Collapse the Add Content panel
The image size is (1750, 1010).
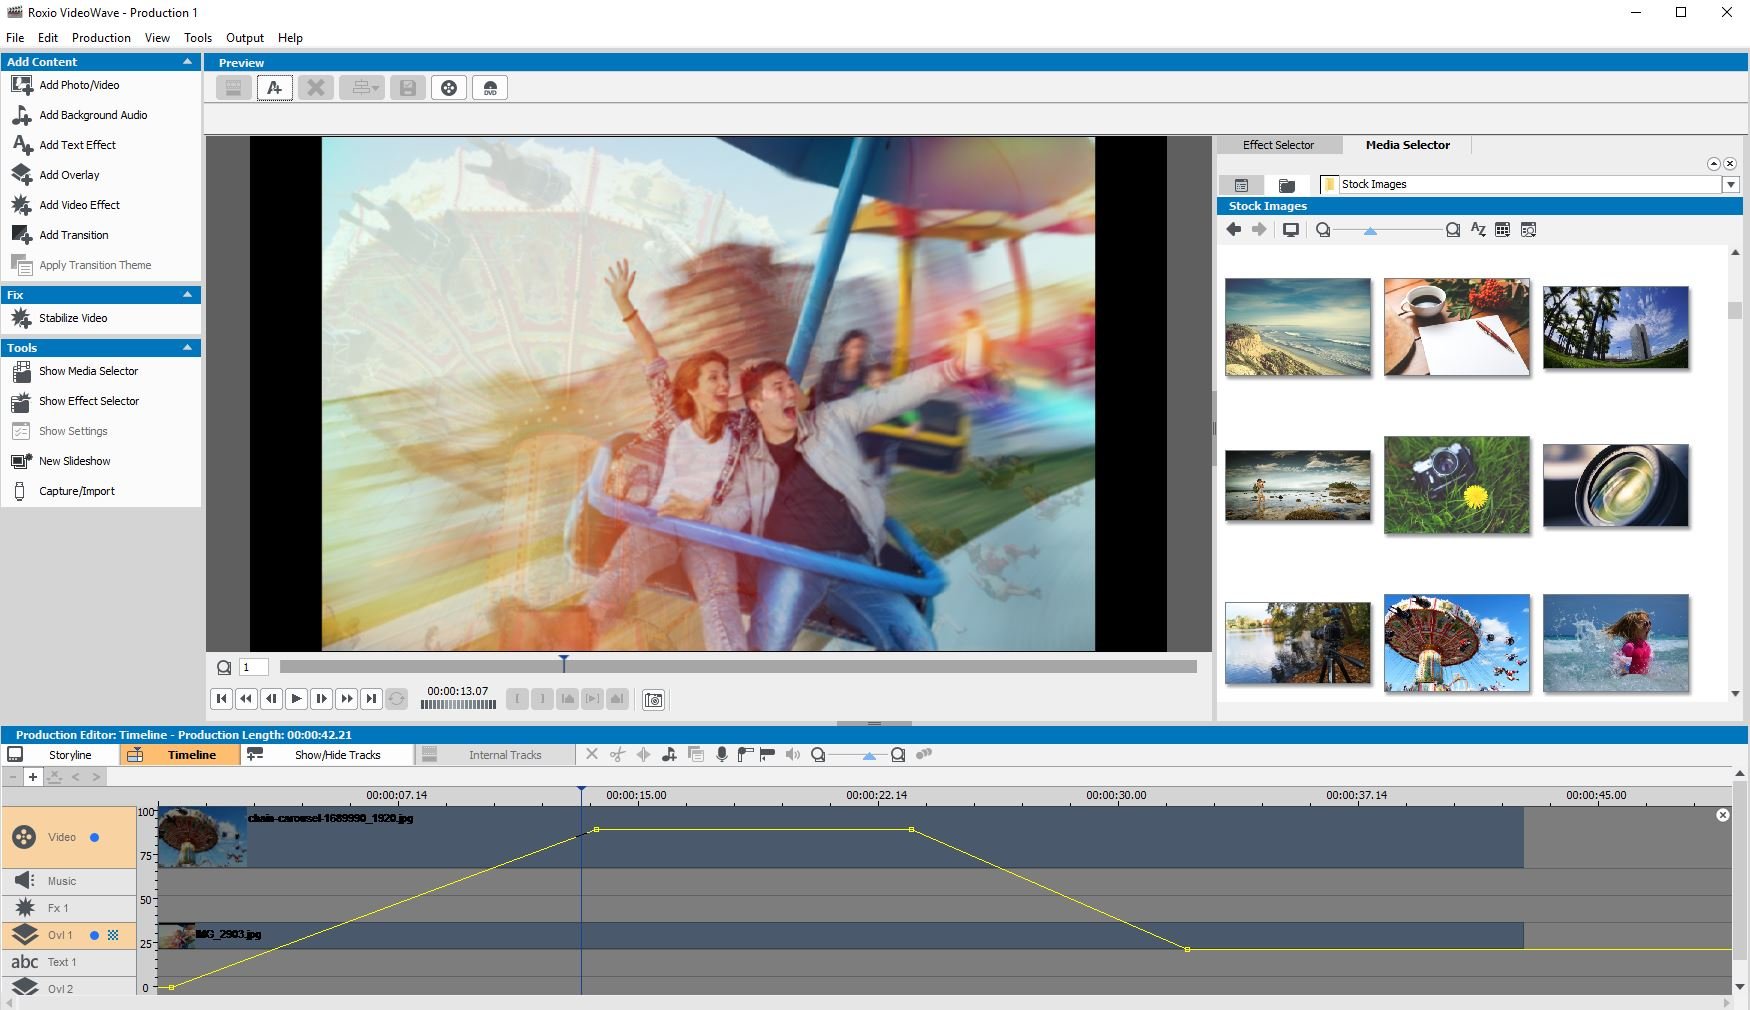[x=187, y=61]
